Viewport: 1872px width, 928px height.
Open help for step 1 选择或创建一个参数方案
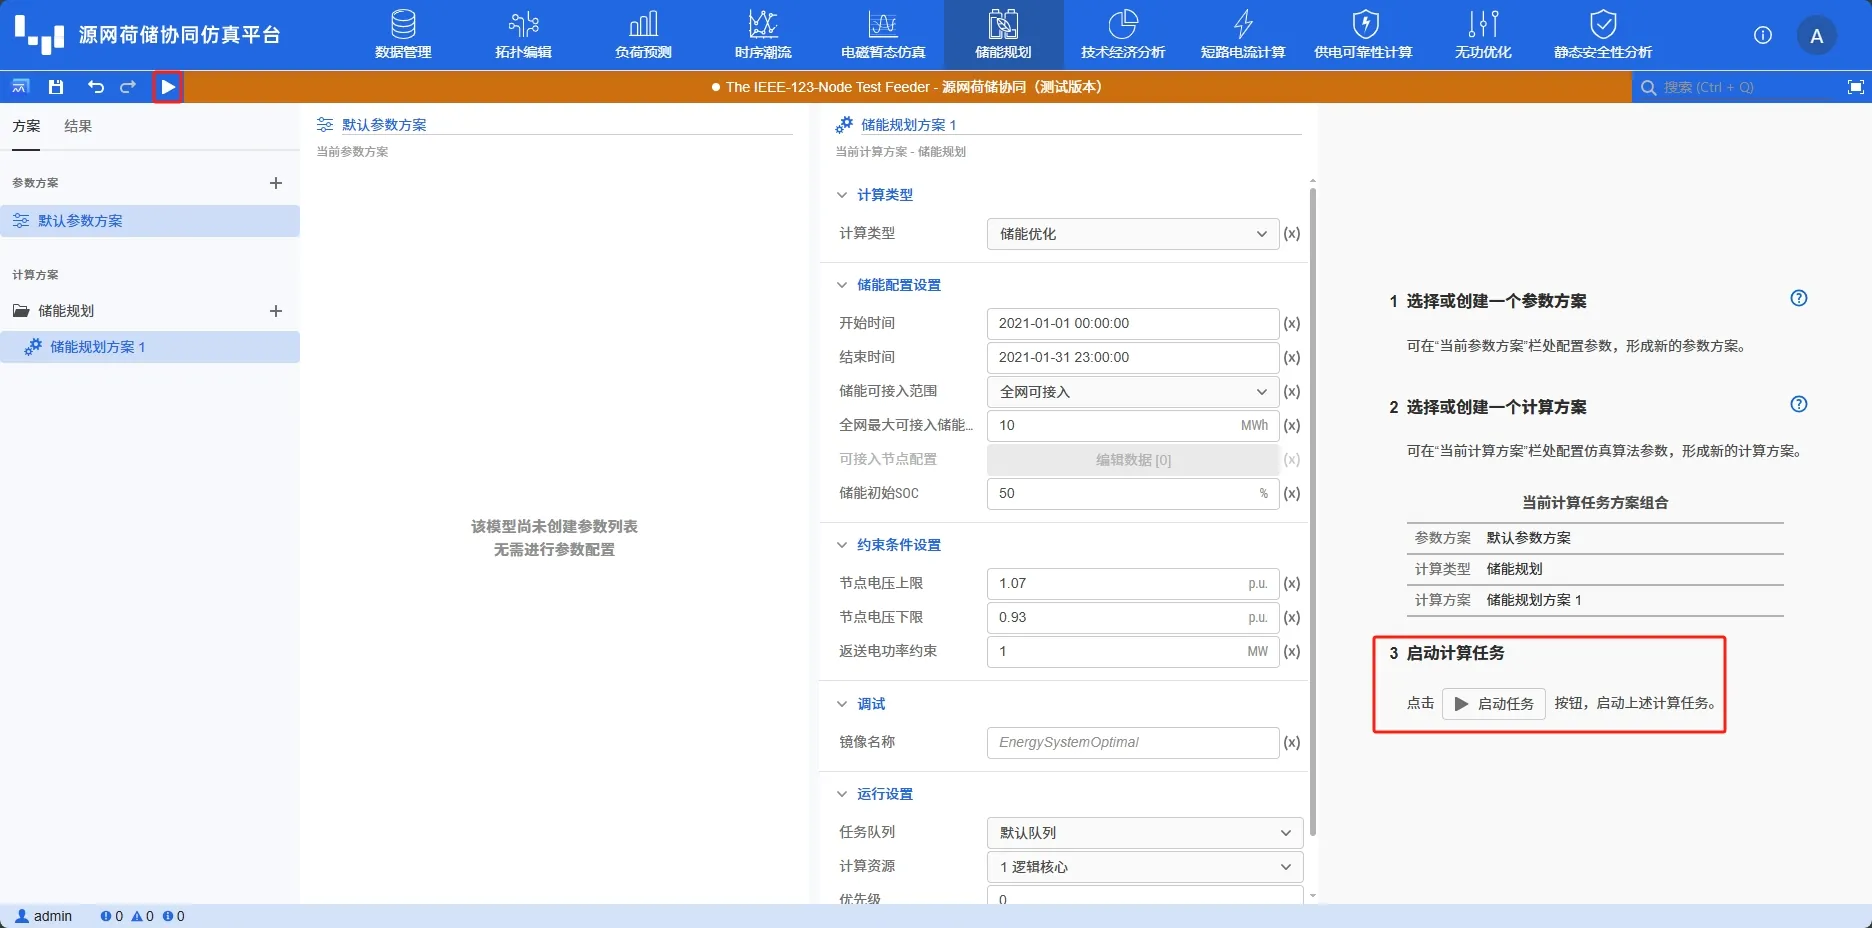tap(1798, 298)
